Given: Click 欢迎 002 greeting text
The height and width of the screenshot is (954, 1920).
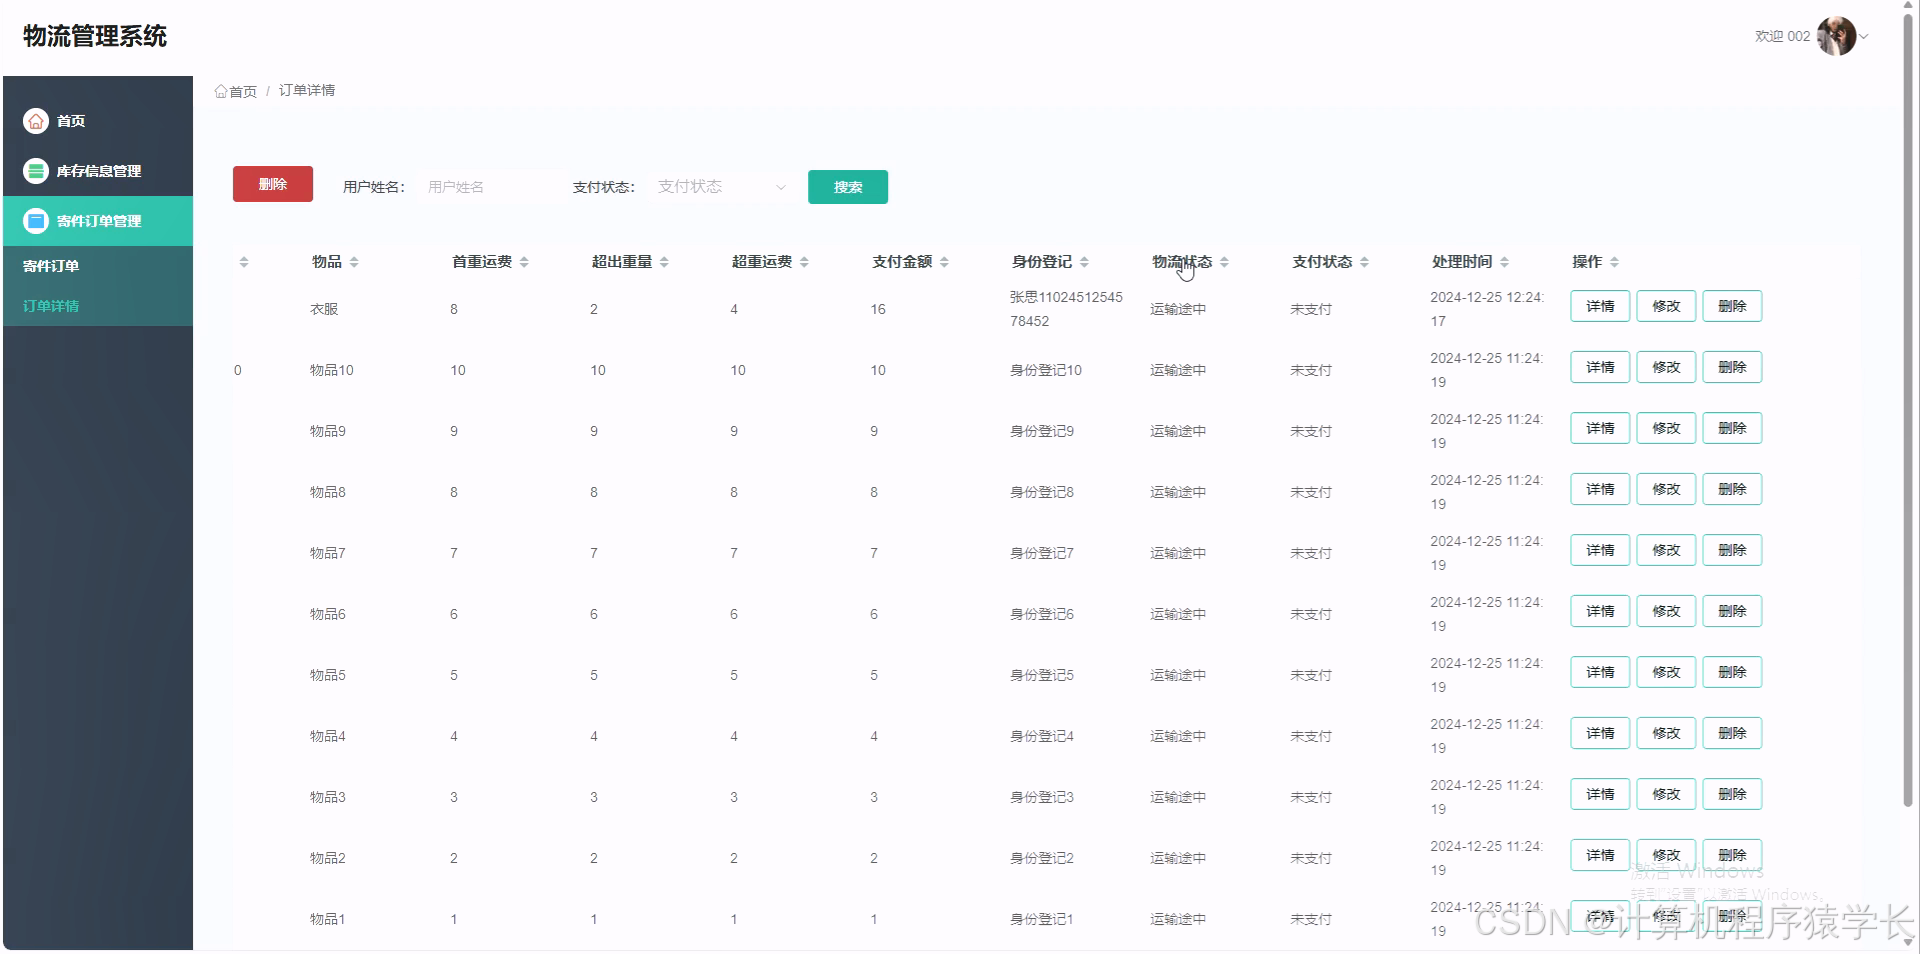Looking at the screenshot, I should pyautogui.click(x=1782, y=36).
